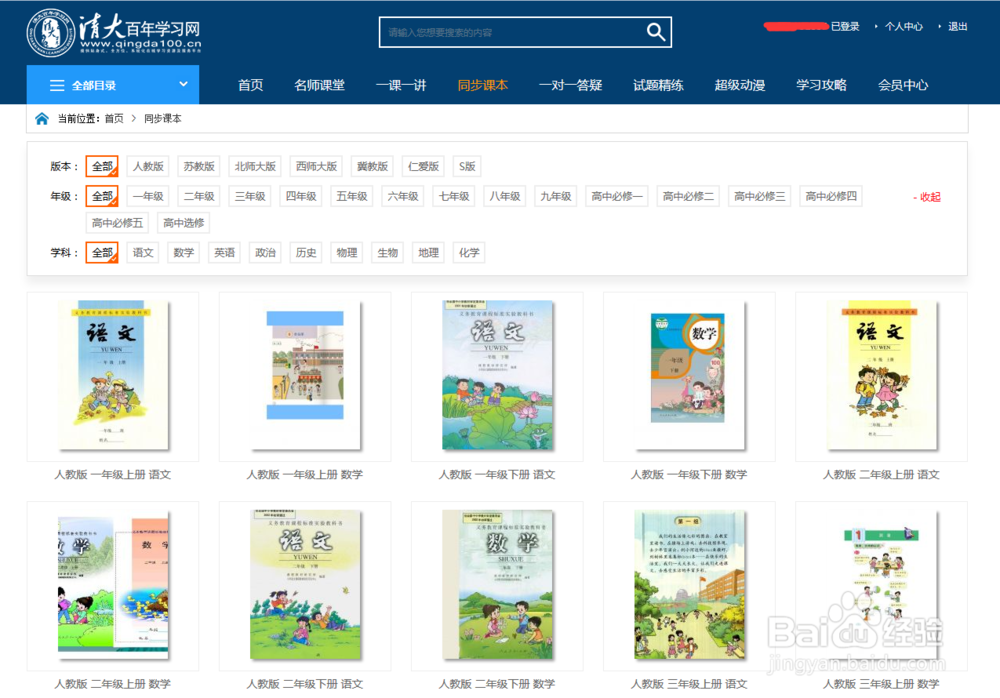This screenshot has width=1000, height=698.
Task: Choose the 物理 subject filter
Action: [346, 252]
